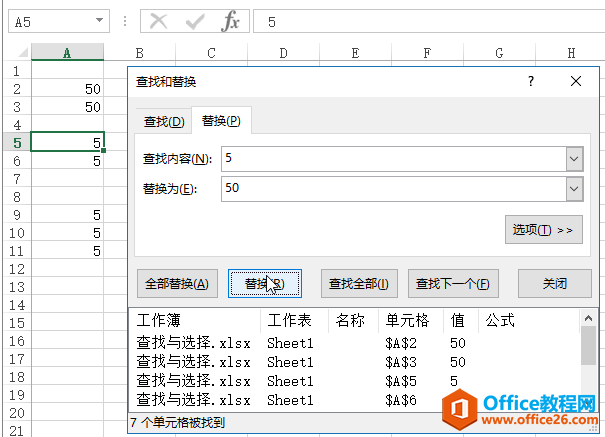
Task: Sort results by 单元格 column header
Action: pyautogui.click(x=407, y=321)
